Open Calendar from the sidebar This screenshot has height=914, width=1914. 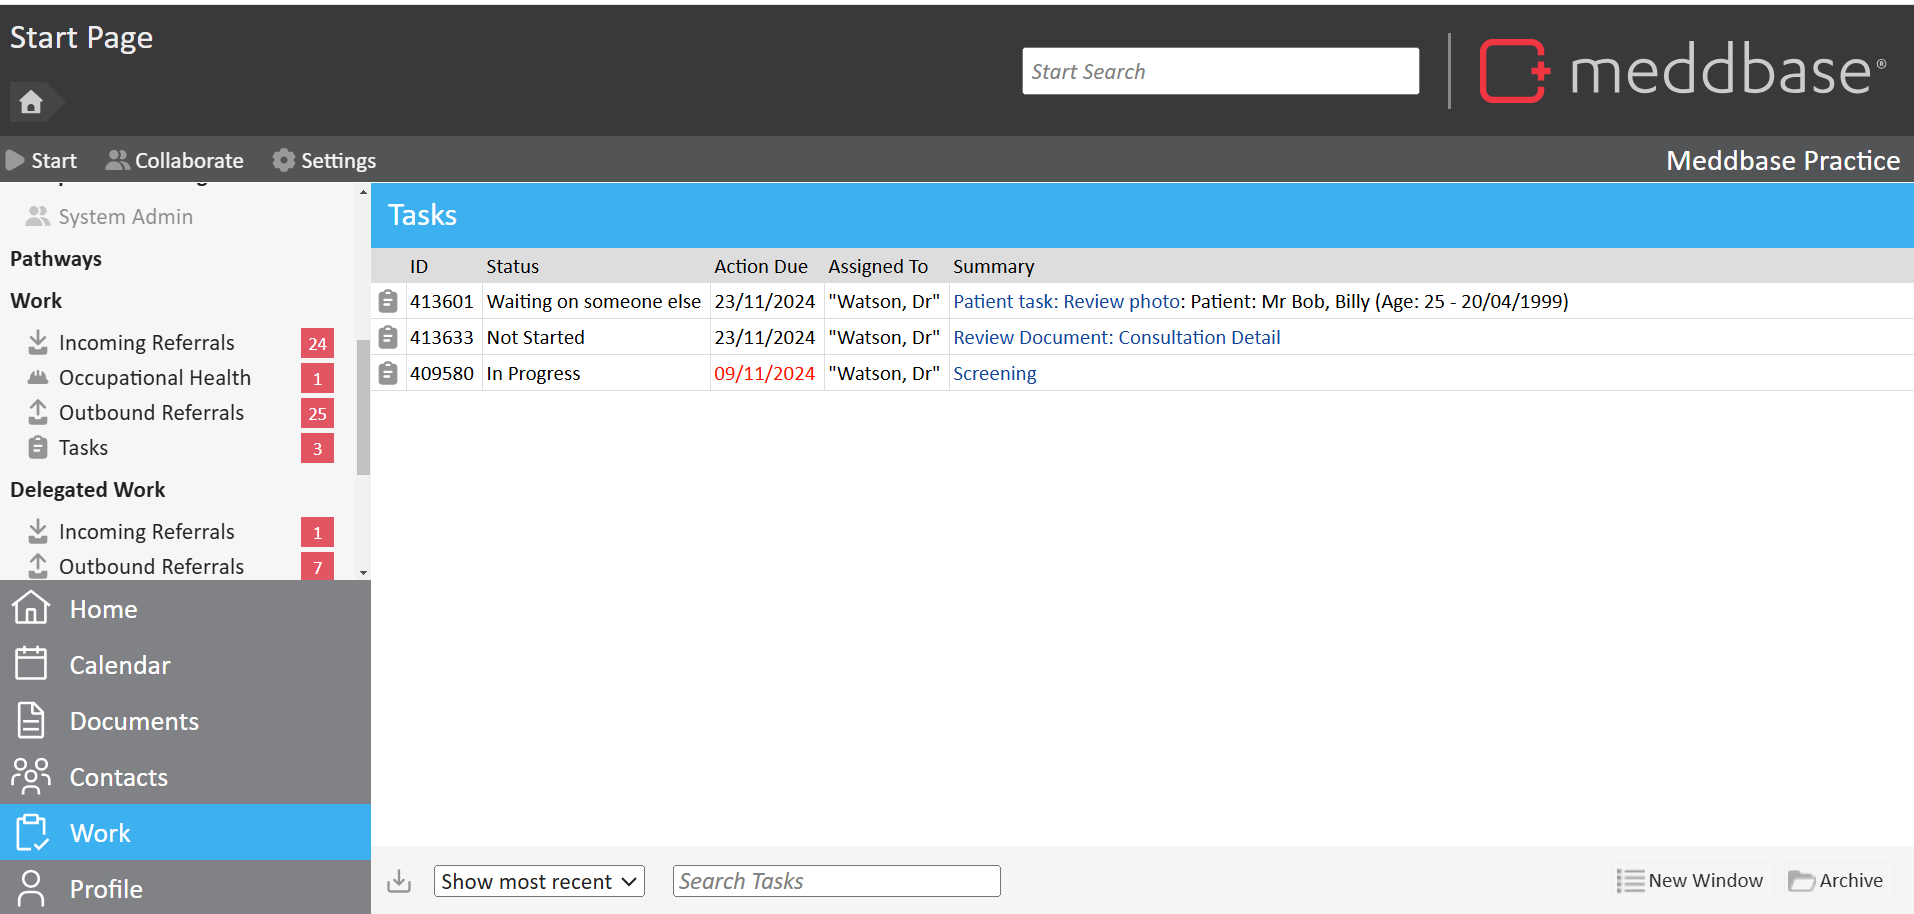tap(120, 665)
